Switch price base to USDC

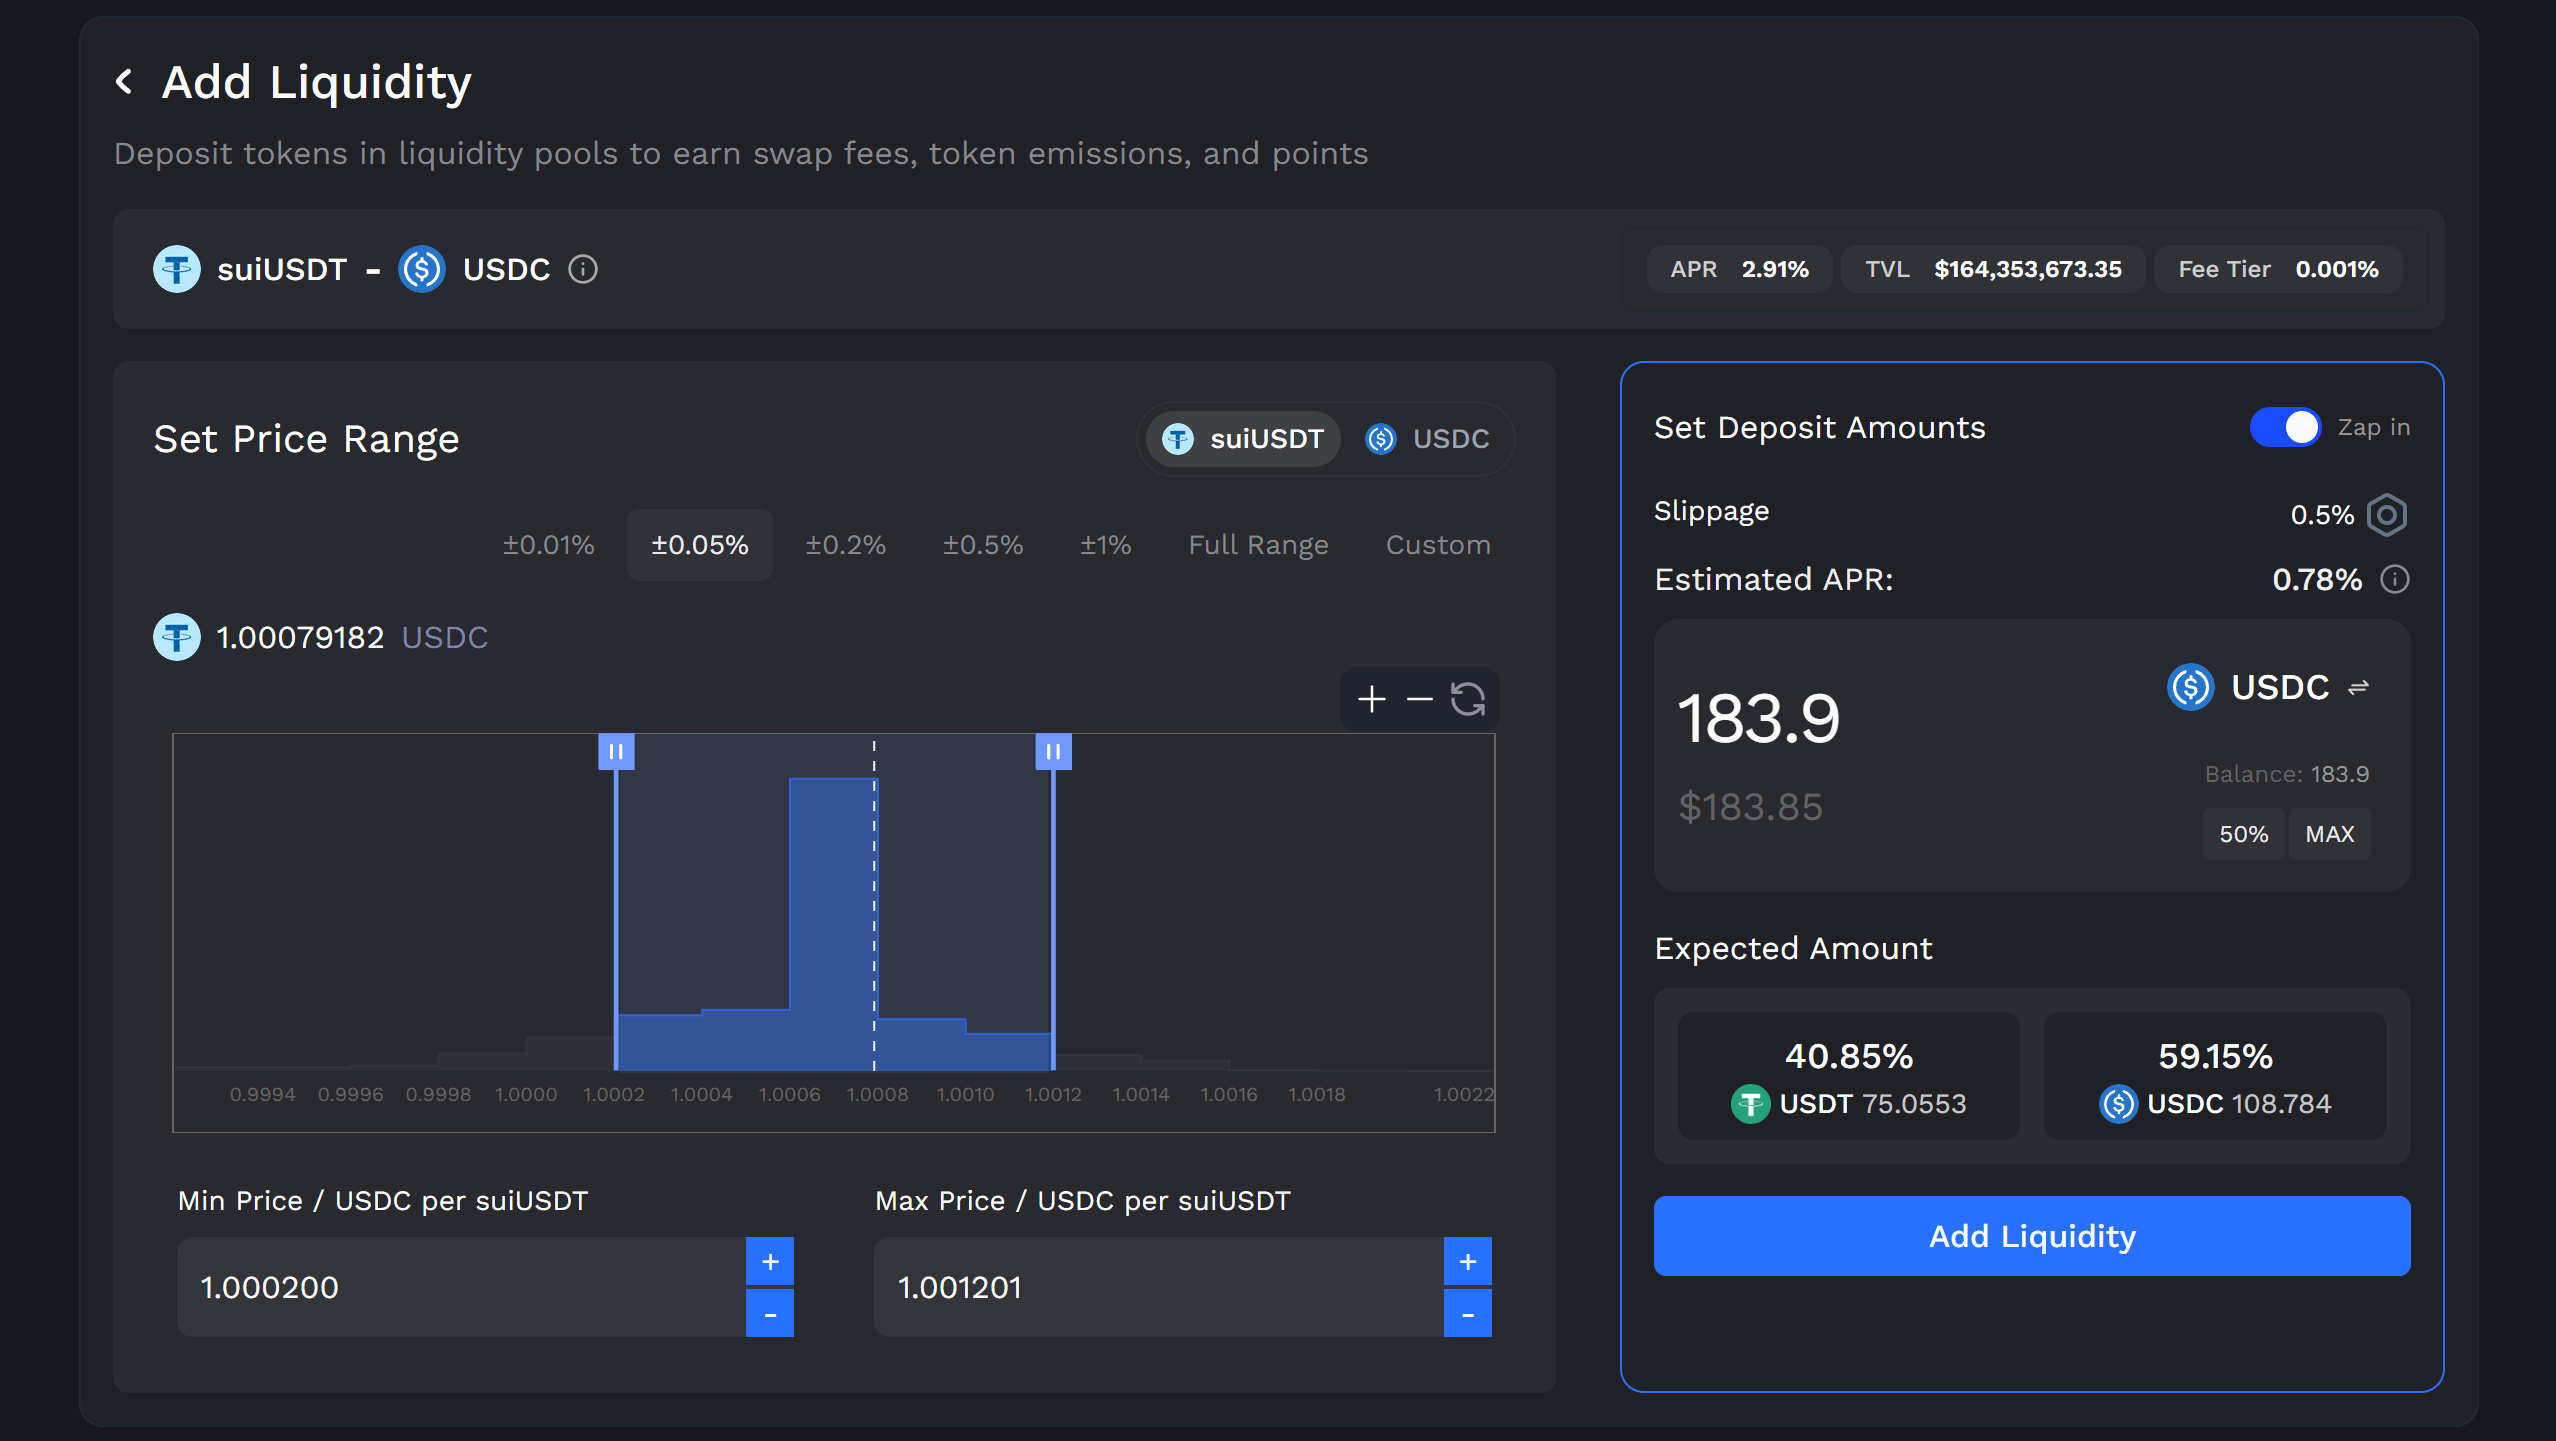point(1429,439)
